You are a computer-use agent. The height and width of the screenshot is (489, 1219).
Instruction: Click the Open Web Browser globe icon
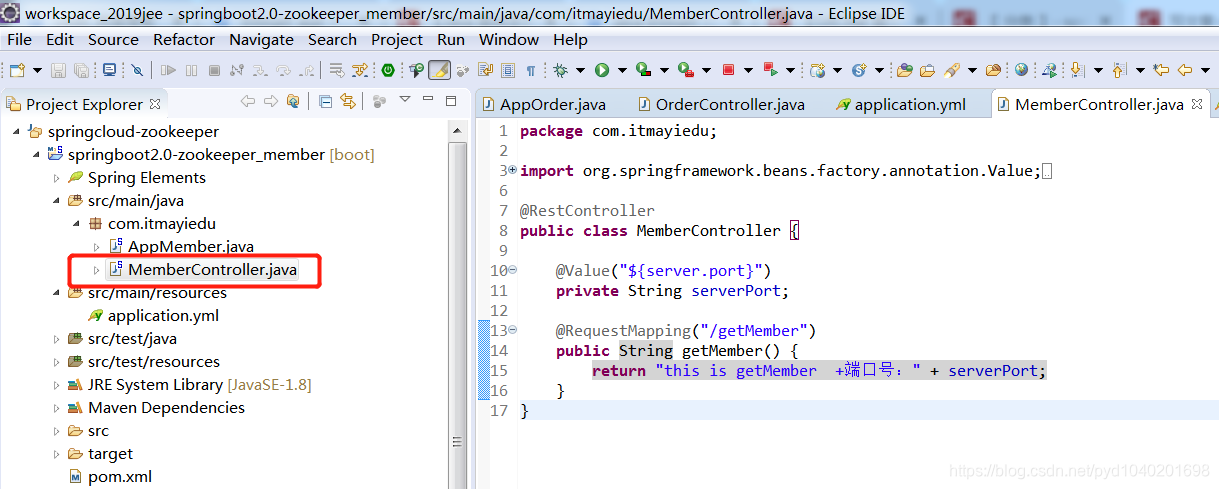pyautogui.click(x=1021, y=70)
